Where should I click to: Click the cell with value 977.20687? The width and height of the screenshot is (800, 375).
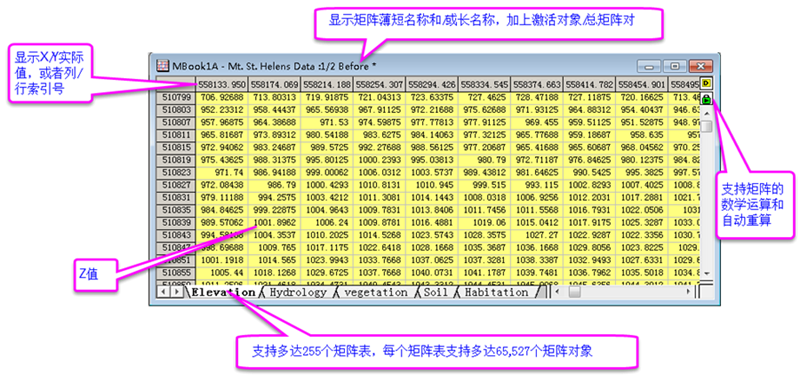485,147
